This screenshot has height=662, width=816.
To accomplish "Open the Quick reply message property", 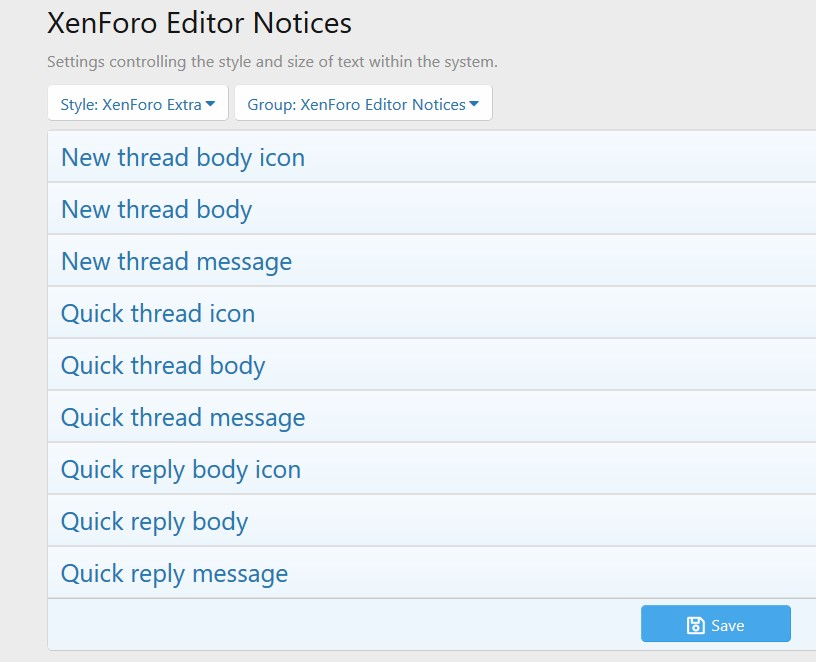I will pyautogui.click(x=175, y=574).
